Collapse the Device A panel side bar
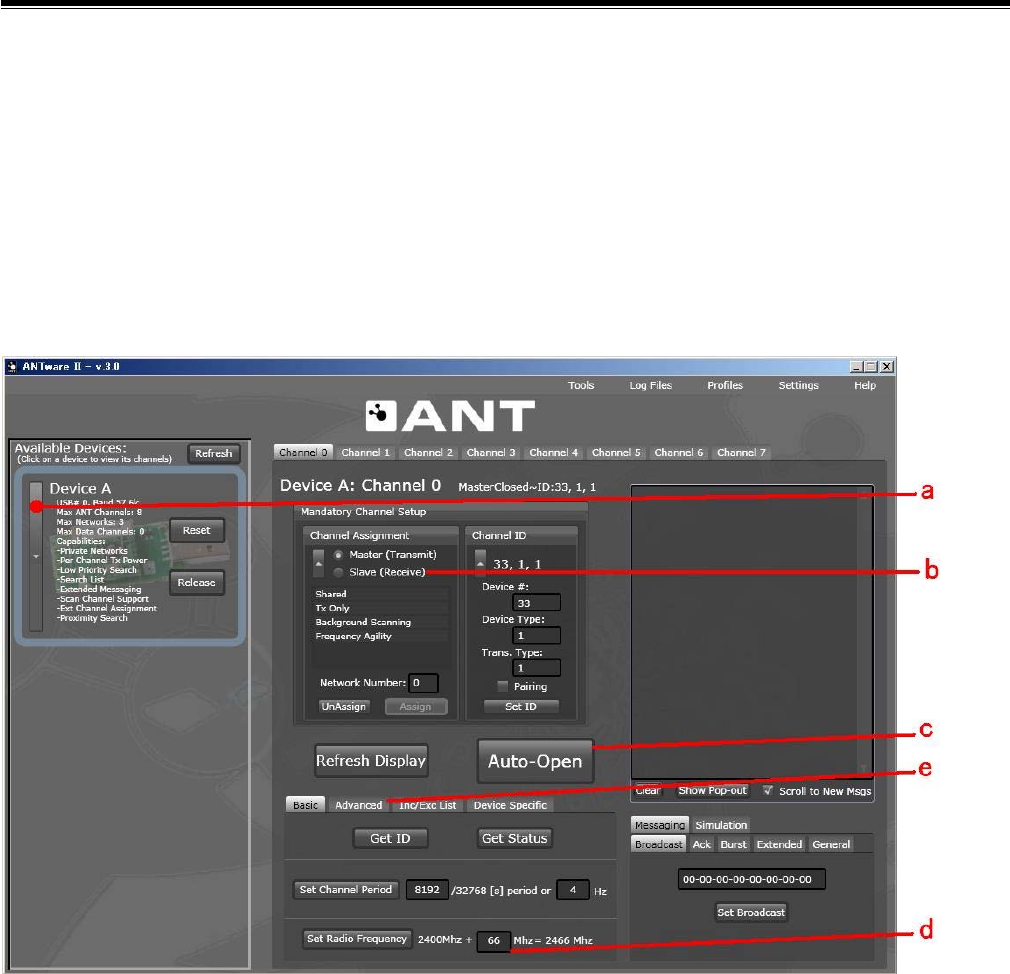 click(36, 557)
